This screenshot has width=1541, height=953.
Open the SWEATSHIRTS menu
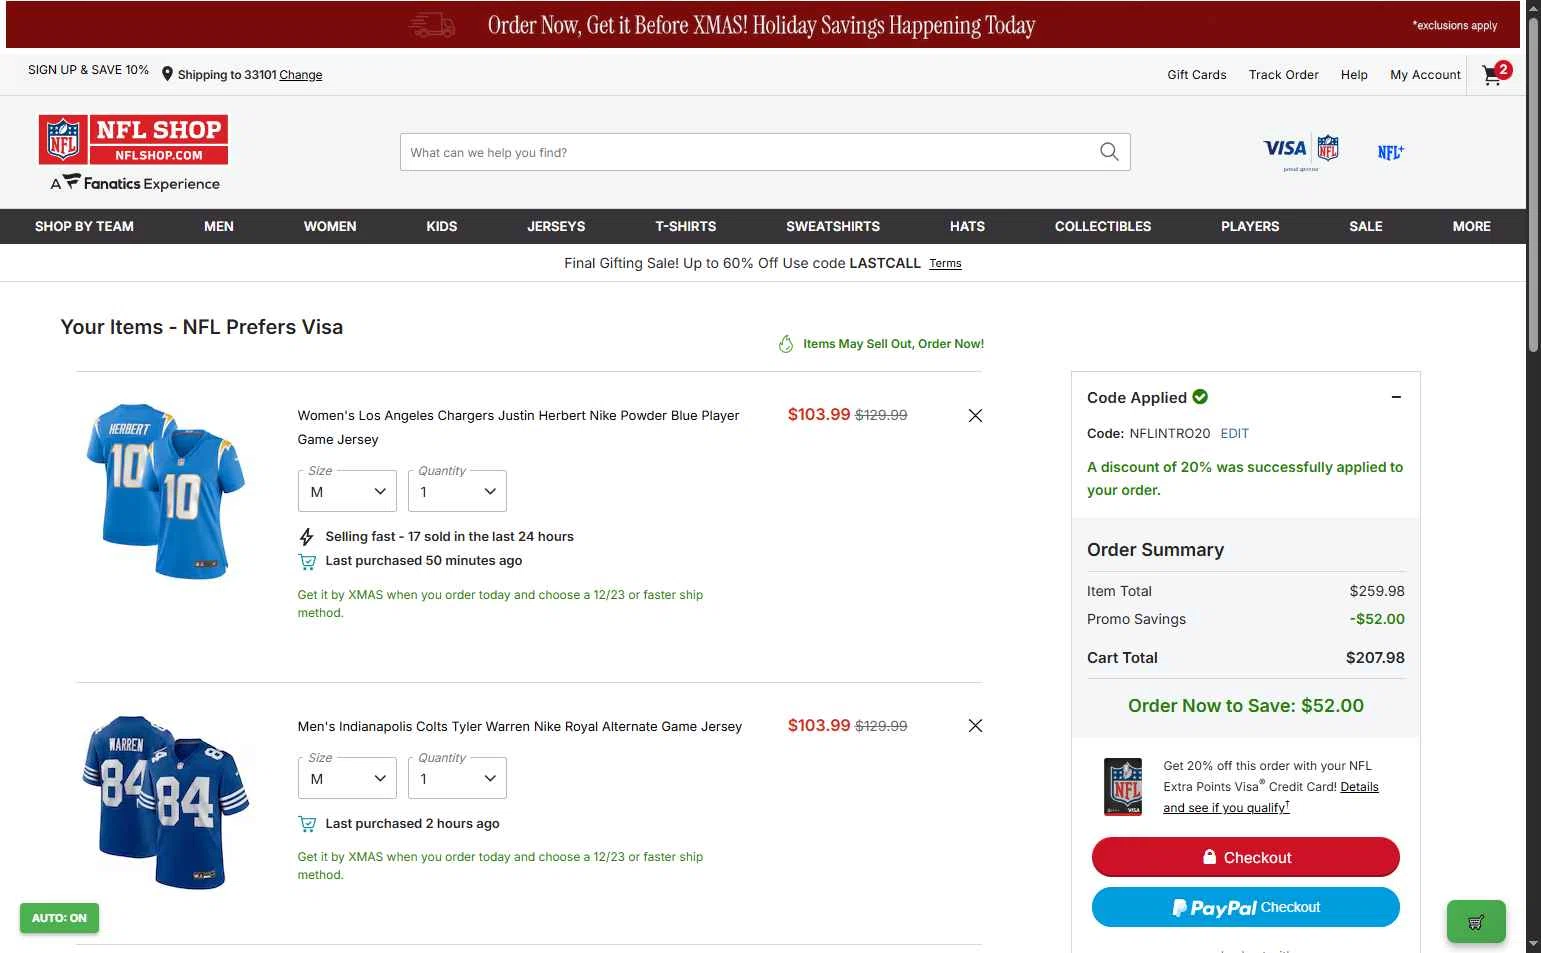point(833,227)
